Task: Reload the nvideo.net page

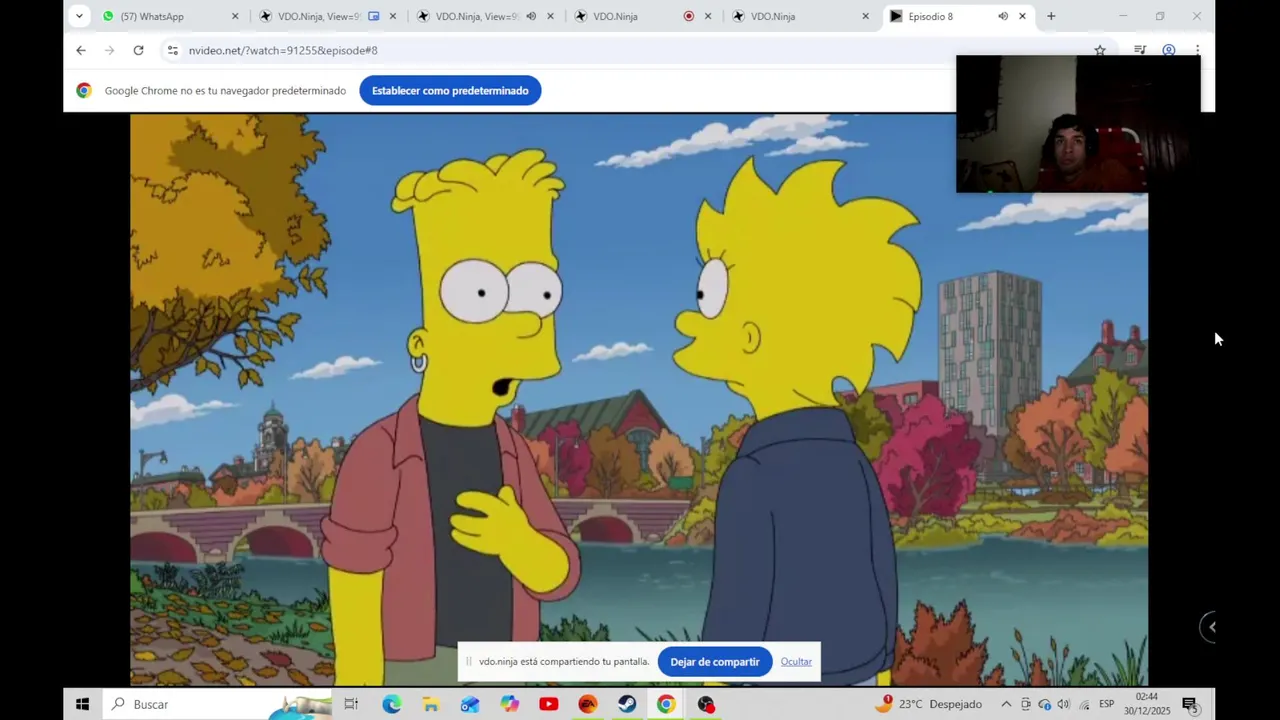Action: point(138,50)
